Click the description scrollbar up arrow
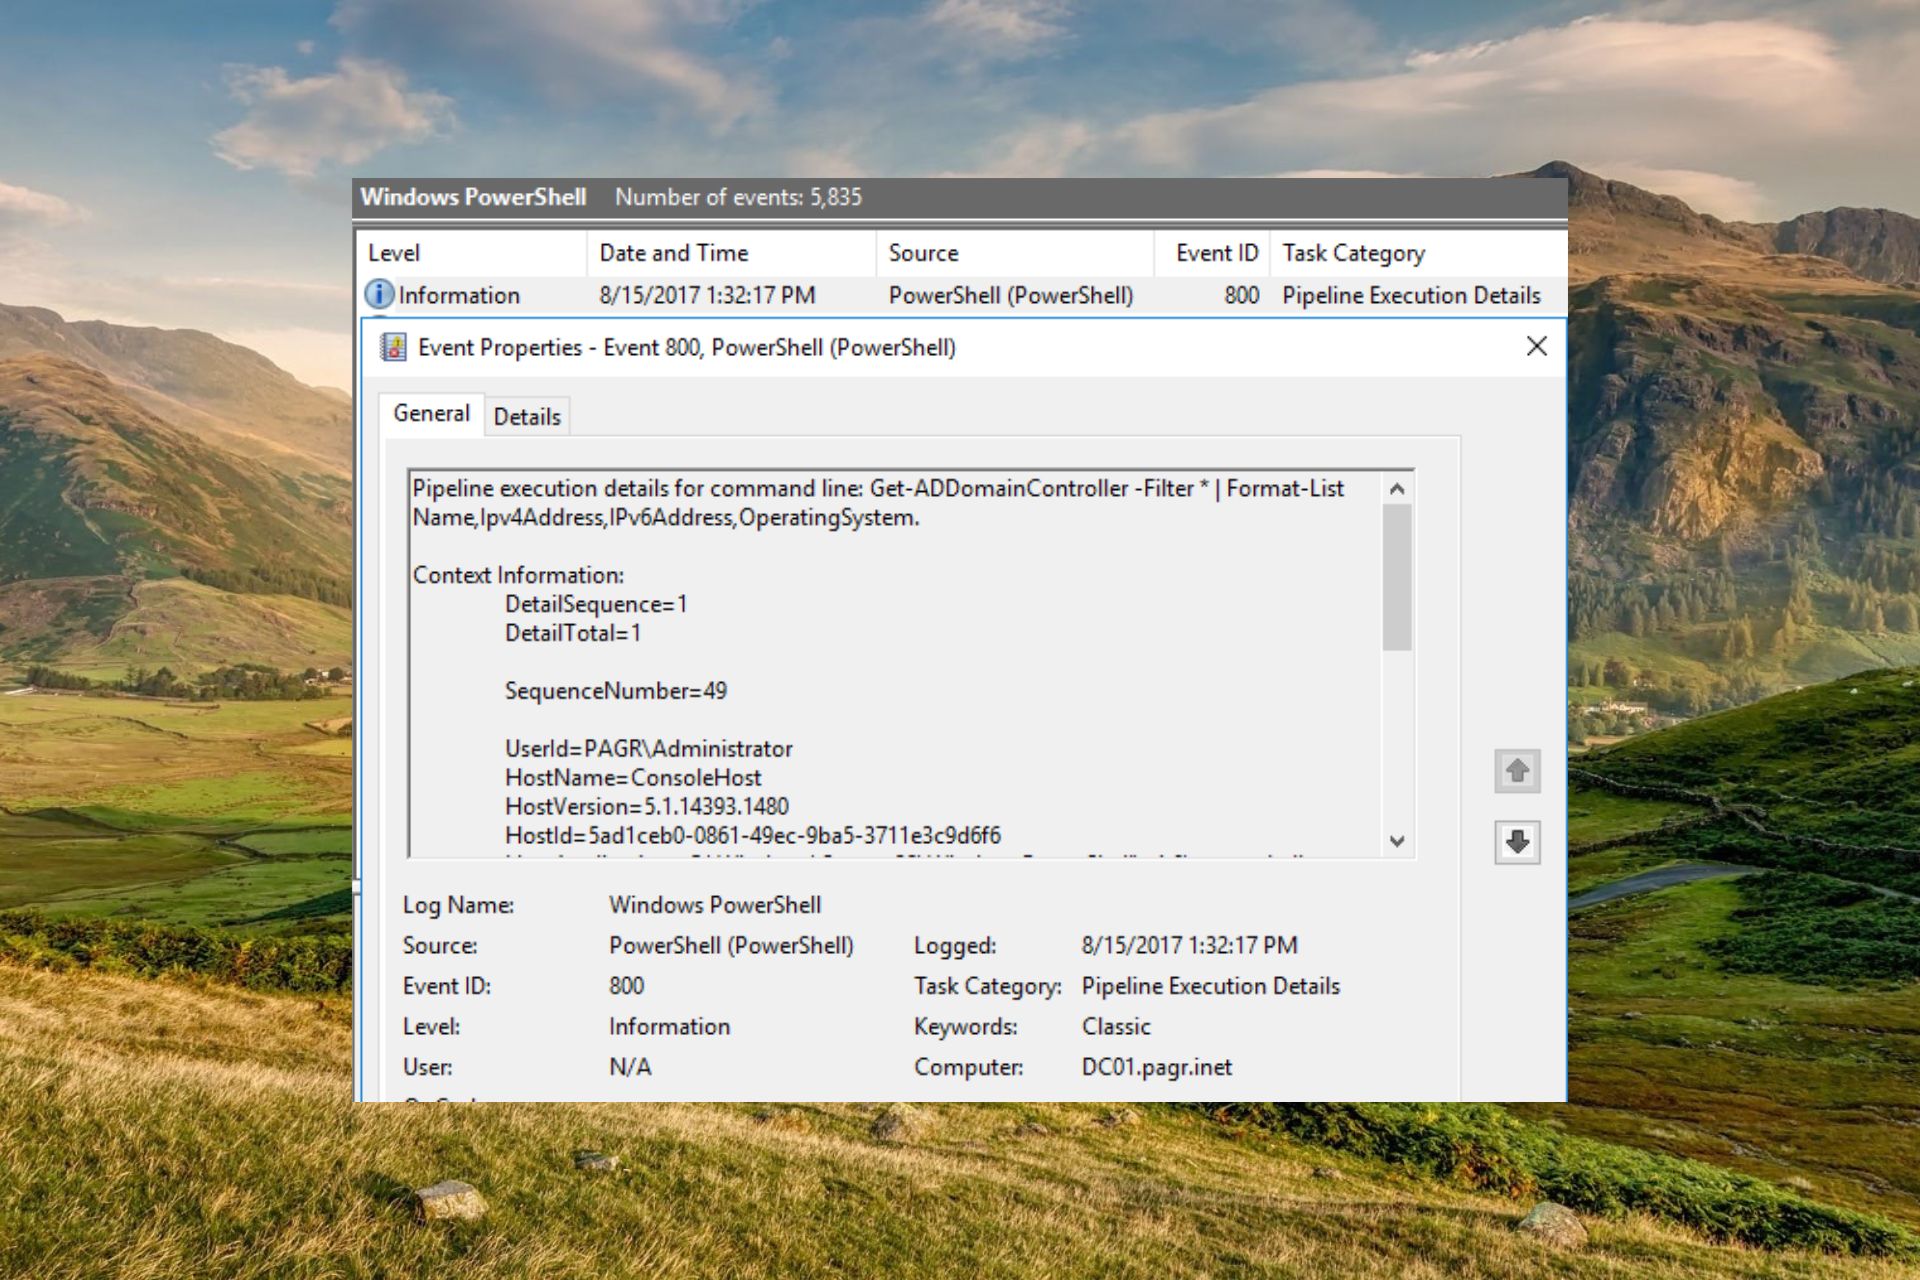This screenshot has height=1280, width=1920. [1397, 488]
